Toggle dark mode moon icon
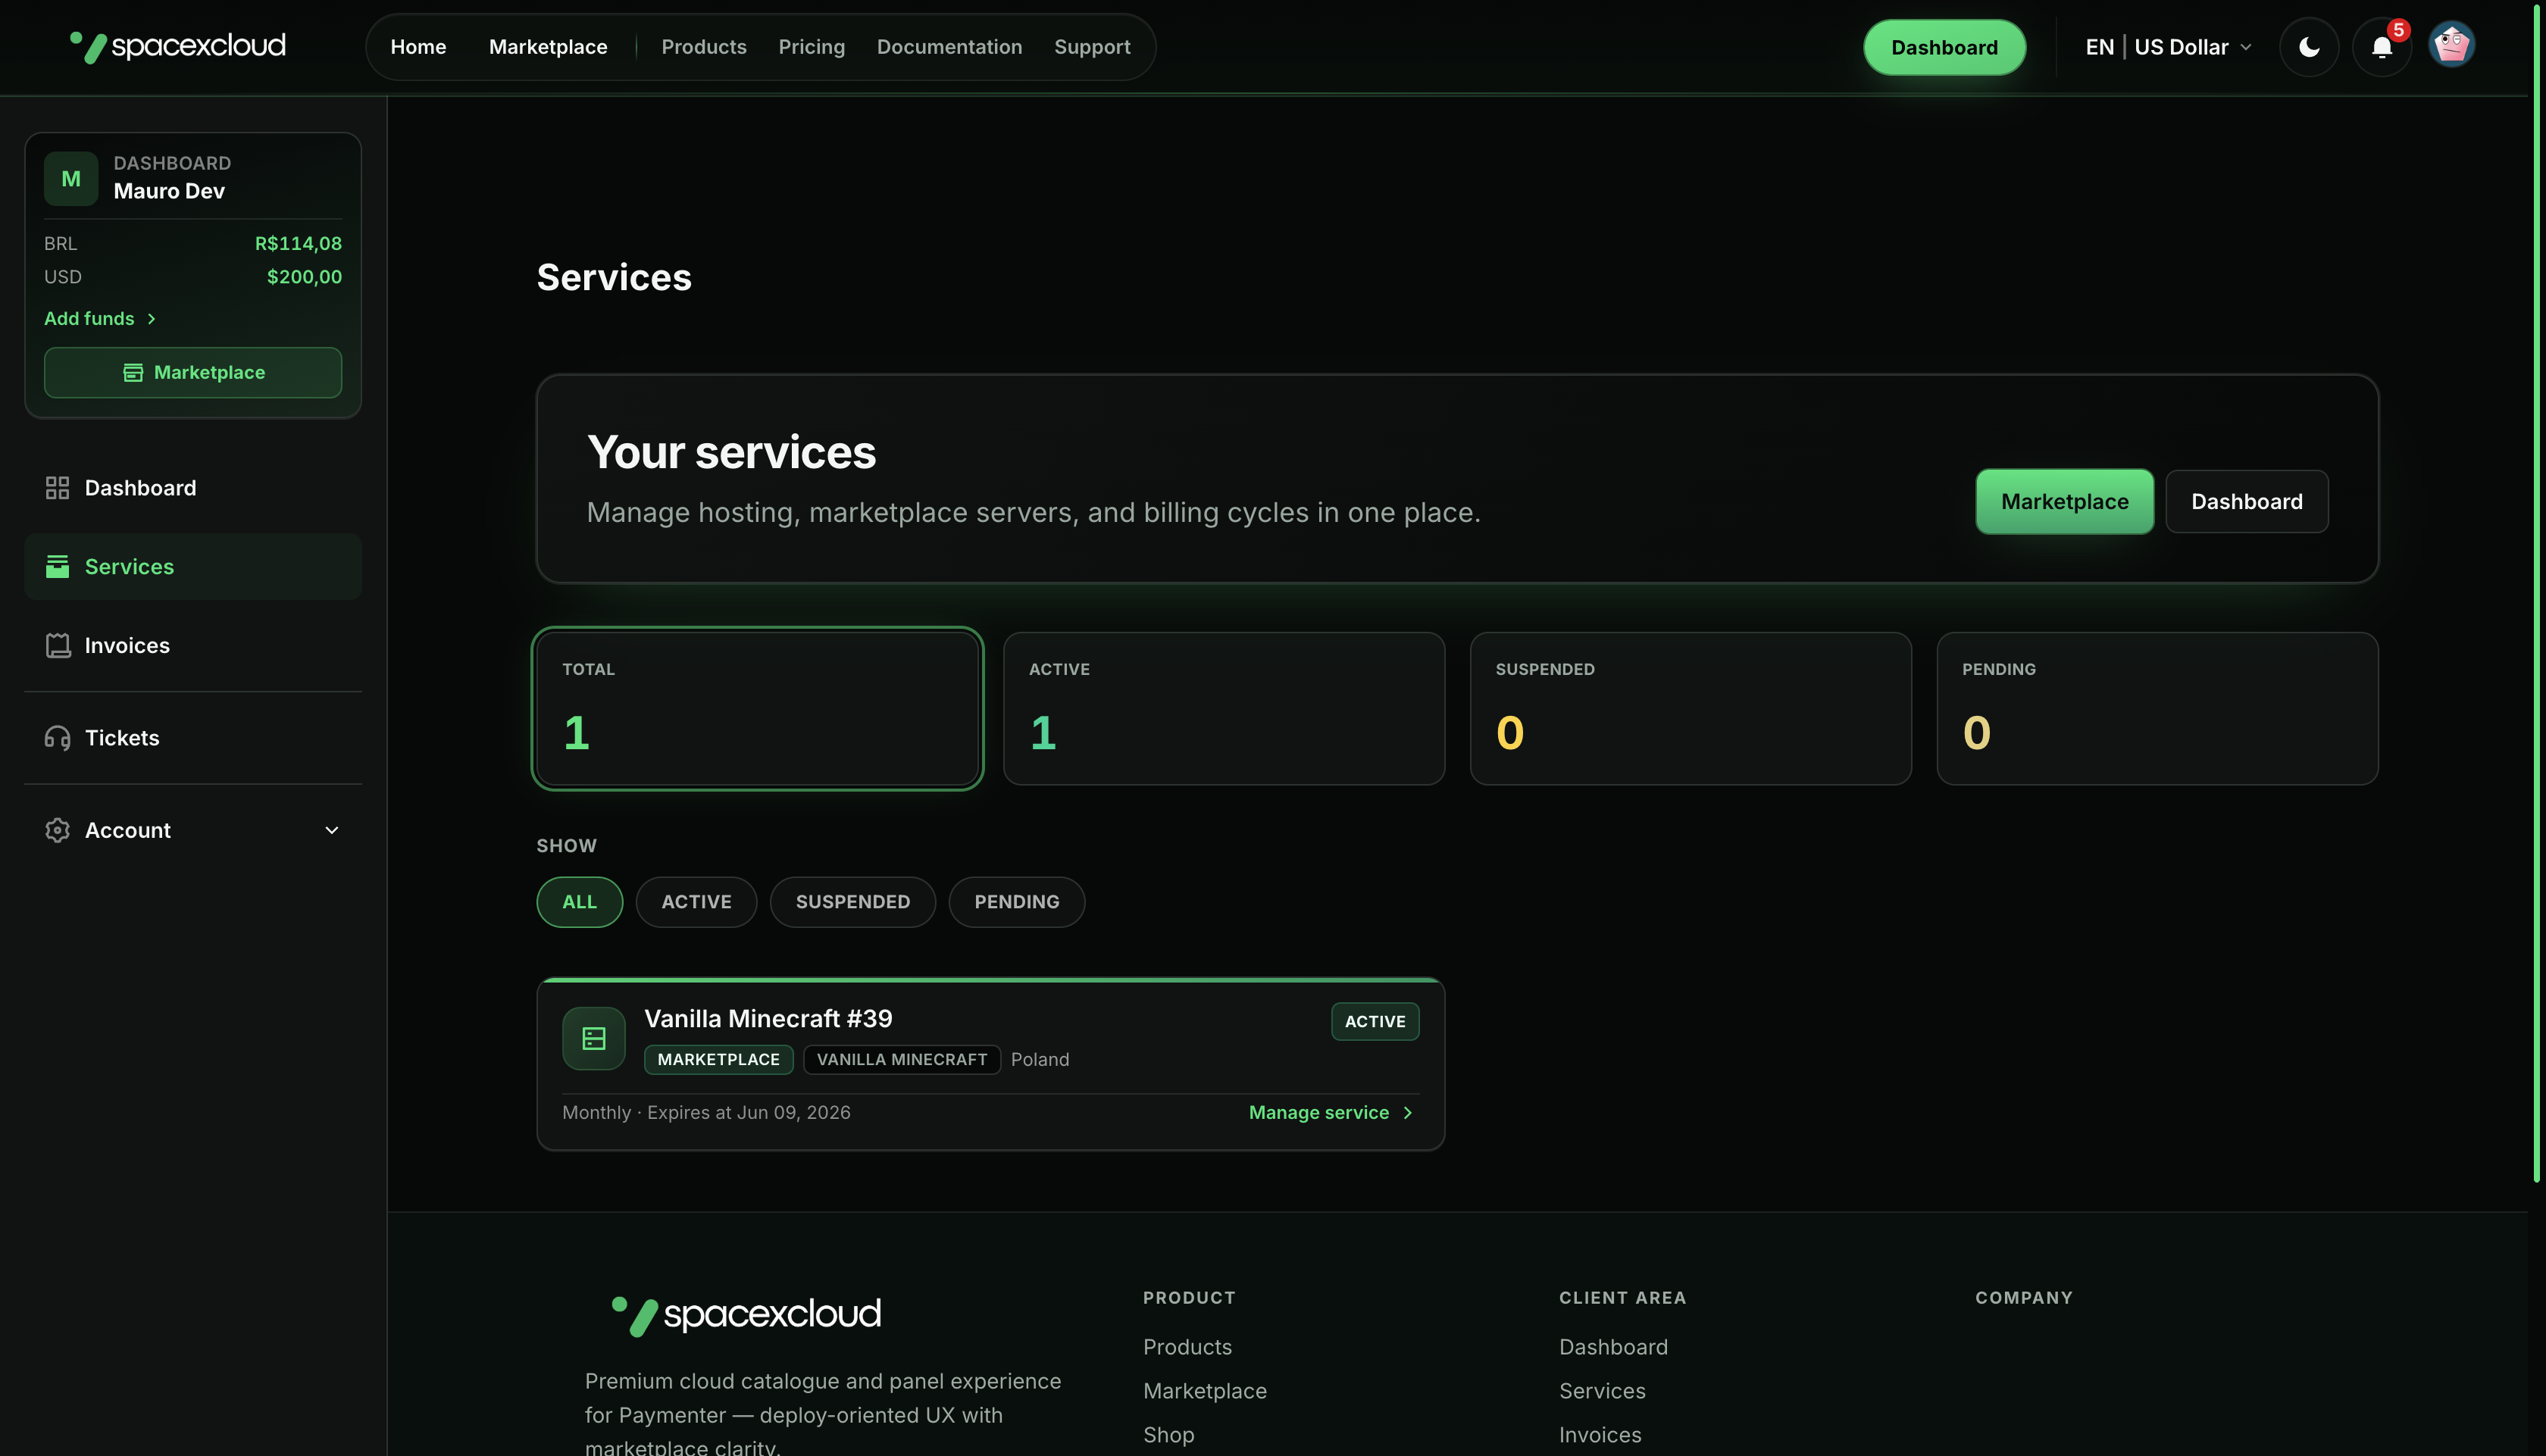Viewport: 2546px width, 1456px height. 2309,47
